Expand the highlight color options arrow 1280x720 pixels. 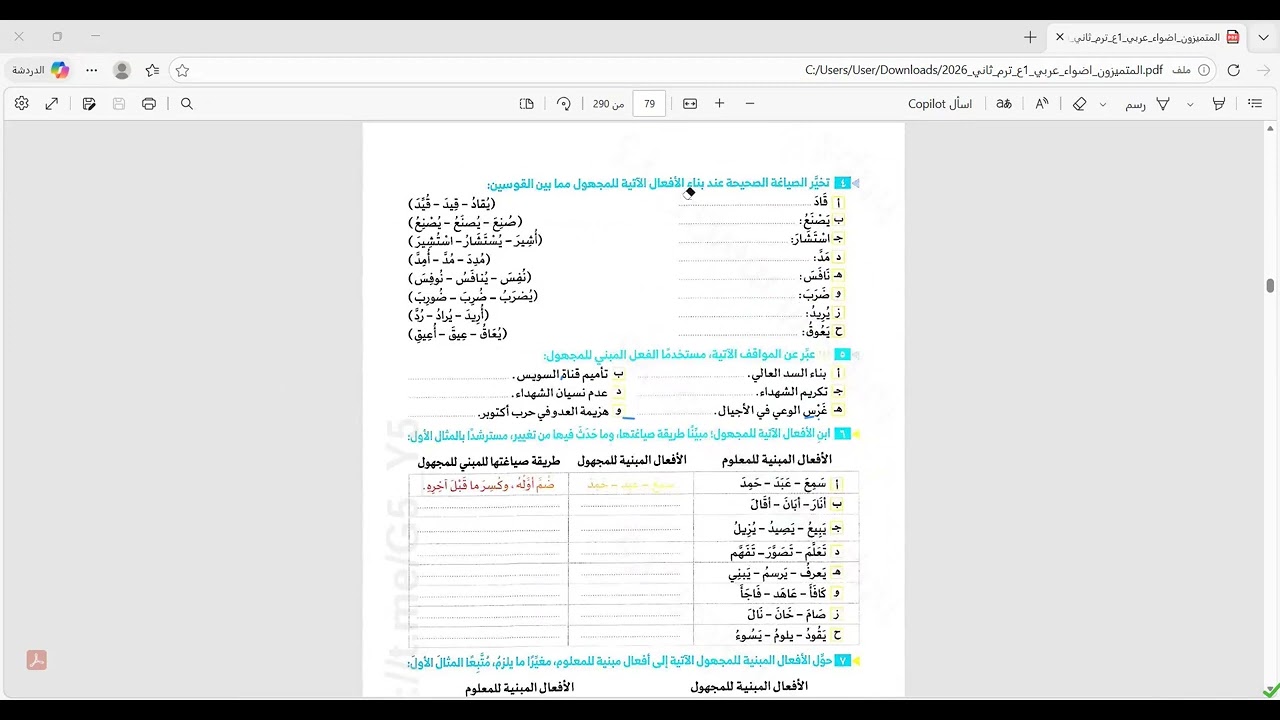click(x=1190, y=104)
